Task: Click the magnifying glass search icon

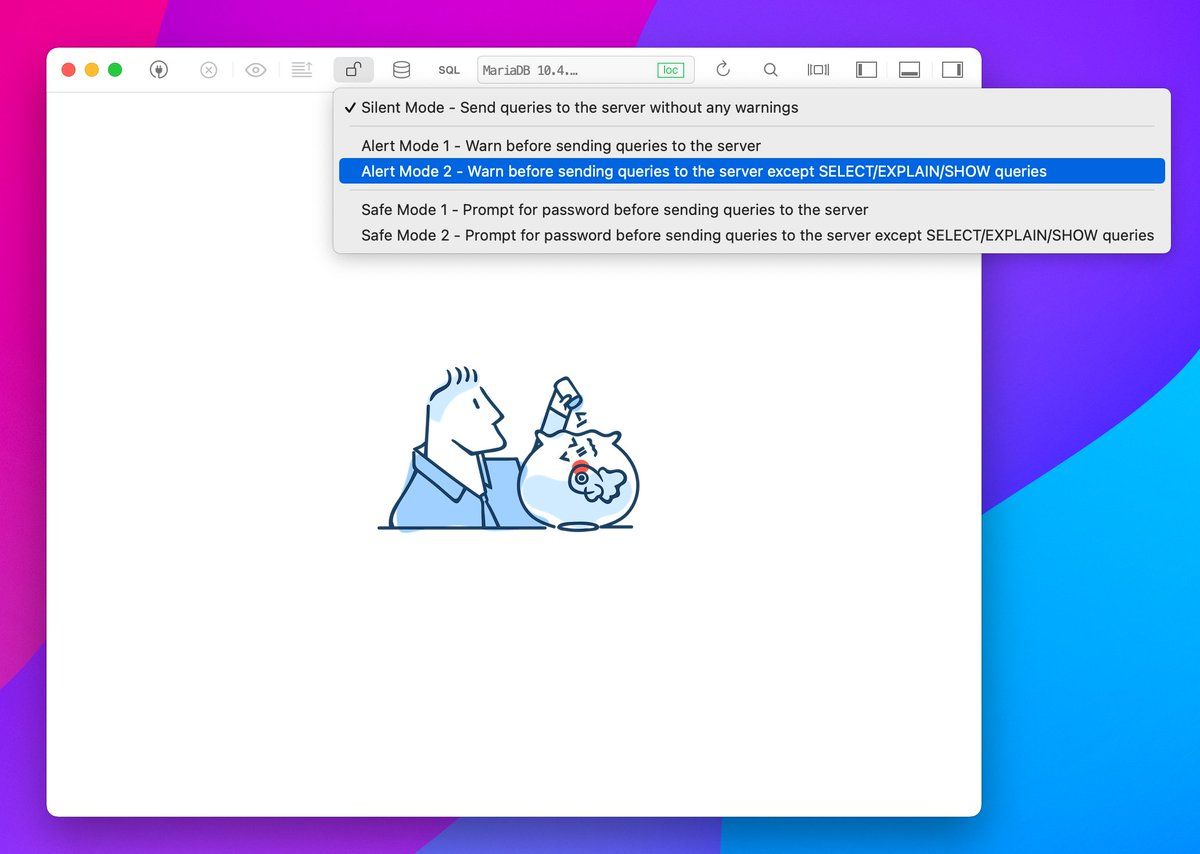Action: coord(770,70)
